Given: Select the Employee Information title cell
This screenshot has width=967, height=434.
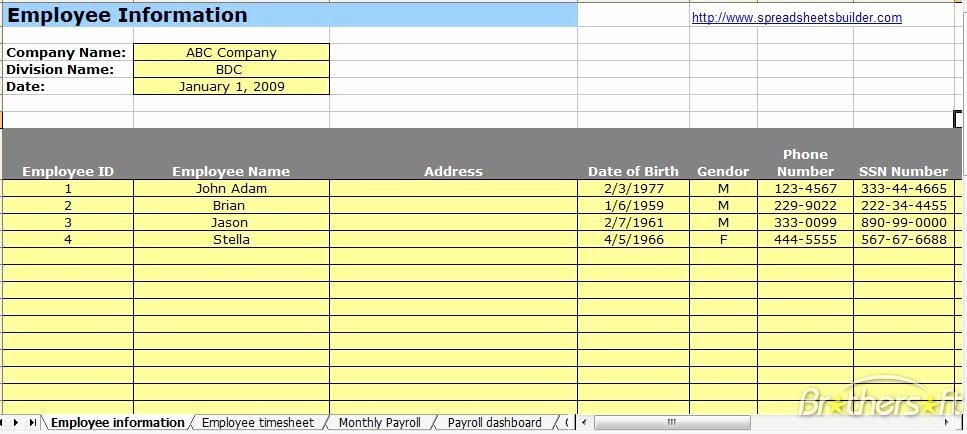Looking at the screenshot, I should pyautogui.click(x=290, y=15).
